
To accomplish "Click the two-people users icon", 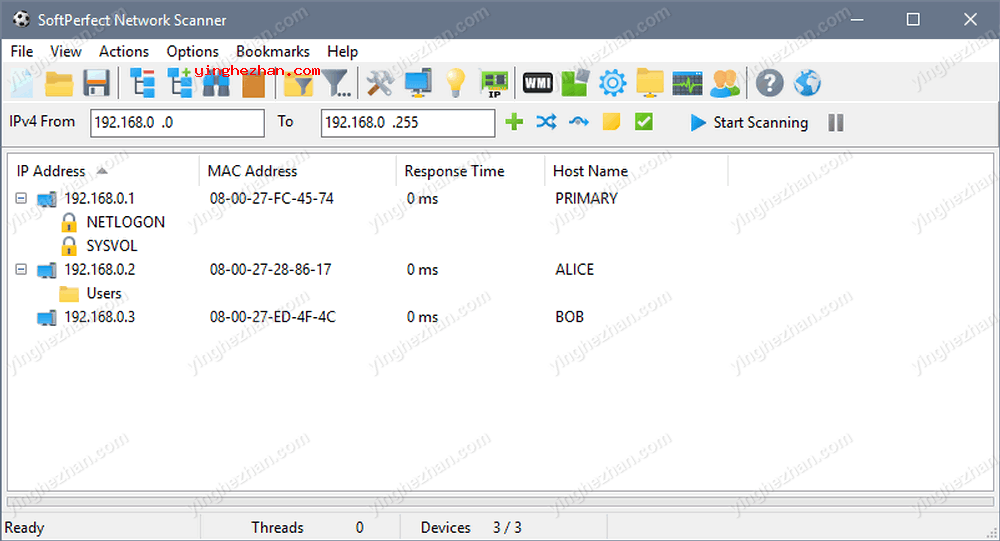I will (725, 83).
